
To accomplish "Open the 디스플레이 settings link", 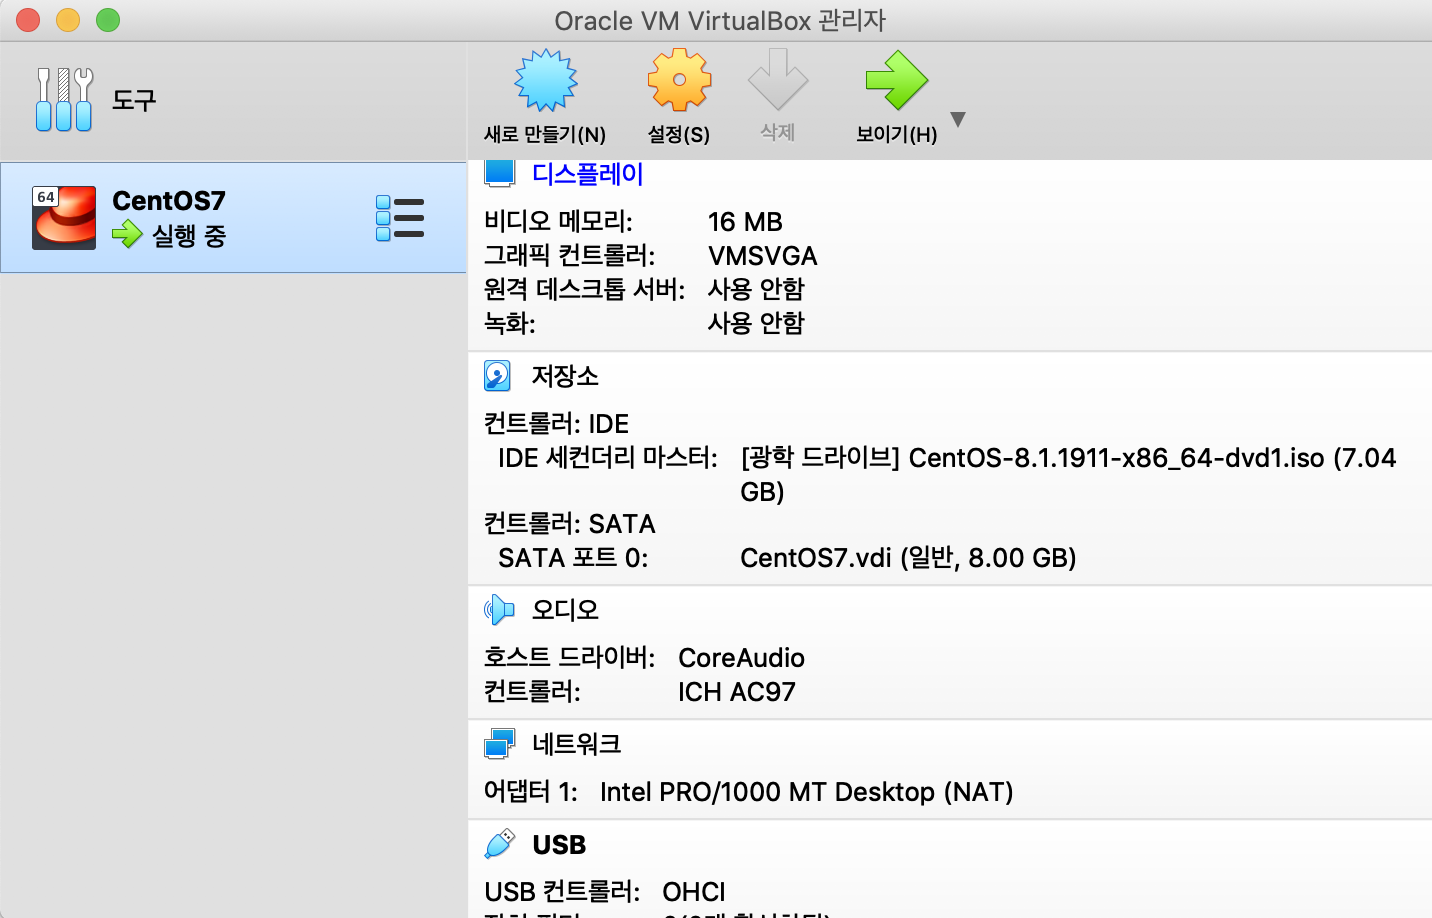I will 588,174.
